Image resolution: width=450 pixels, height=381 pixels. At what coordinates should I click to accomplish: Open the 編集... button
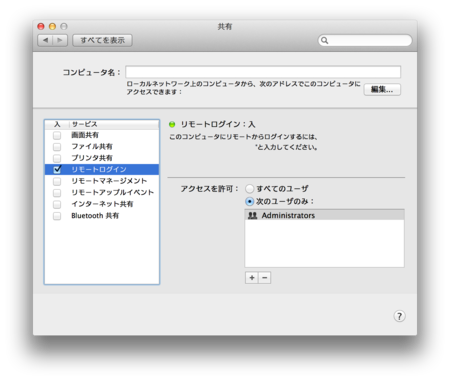pyautogui.click(x=382, y=89)
